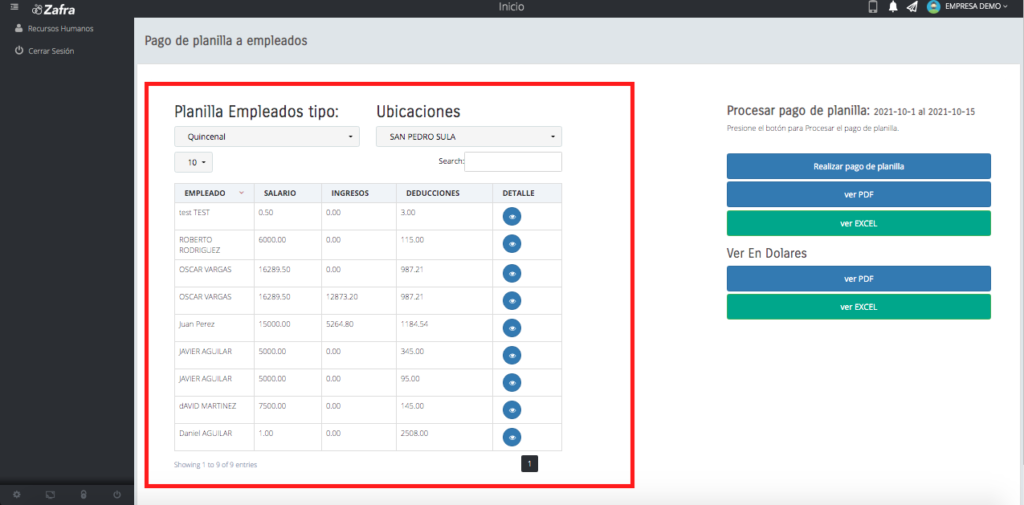Viewport: 1024px width, 505px height.
Task: Click deductions value 115.00
Action: coord(413,240)
